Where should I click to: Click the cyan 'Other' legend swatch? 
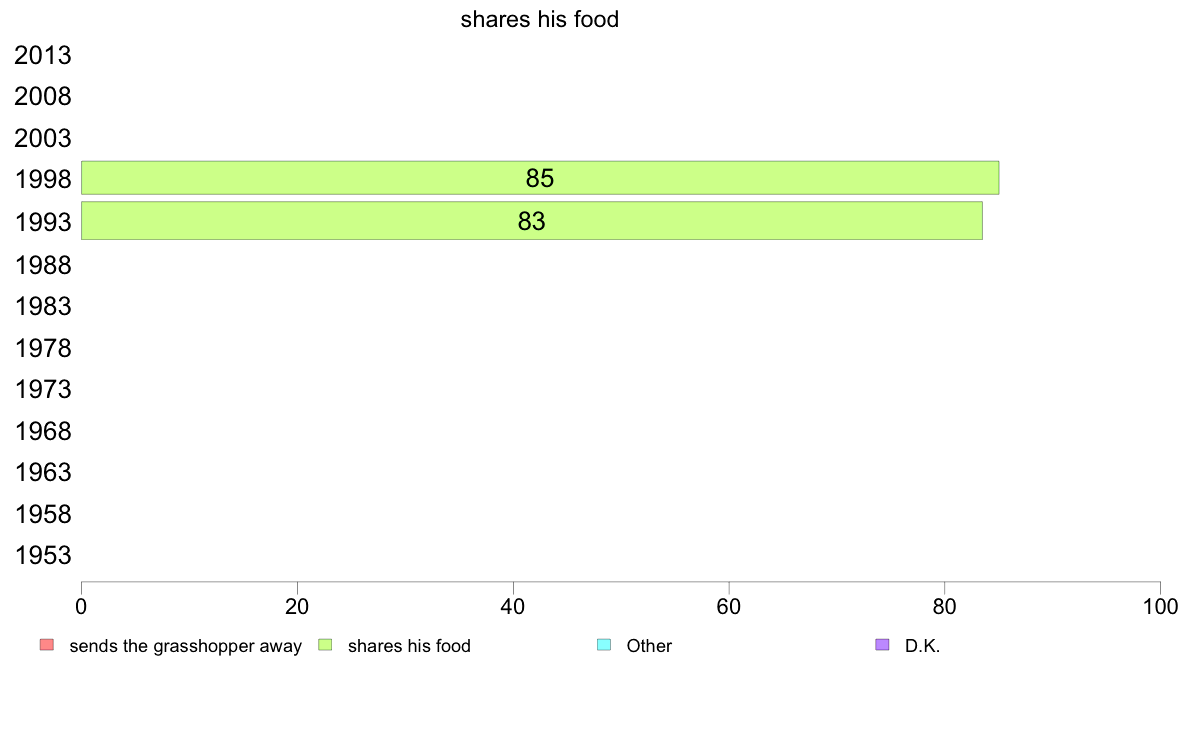604,645
